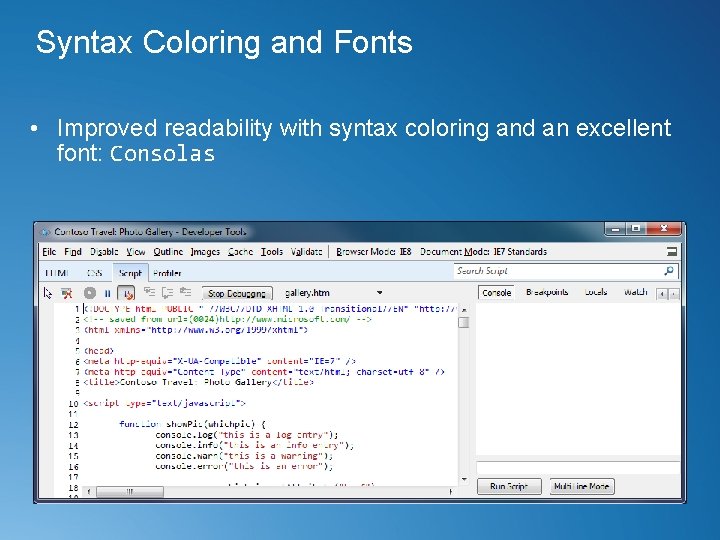Activate the select element by click arrow
Viewport: 720px width, 540px height.
(x=48, y=293)
